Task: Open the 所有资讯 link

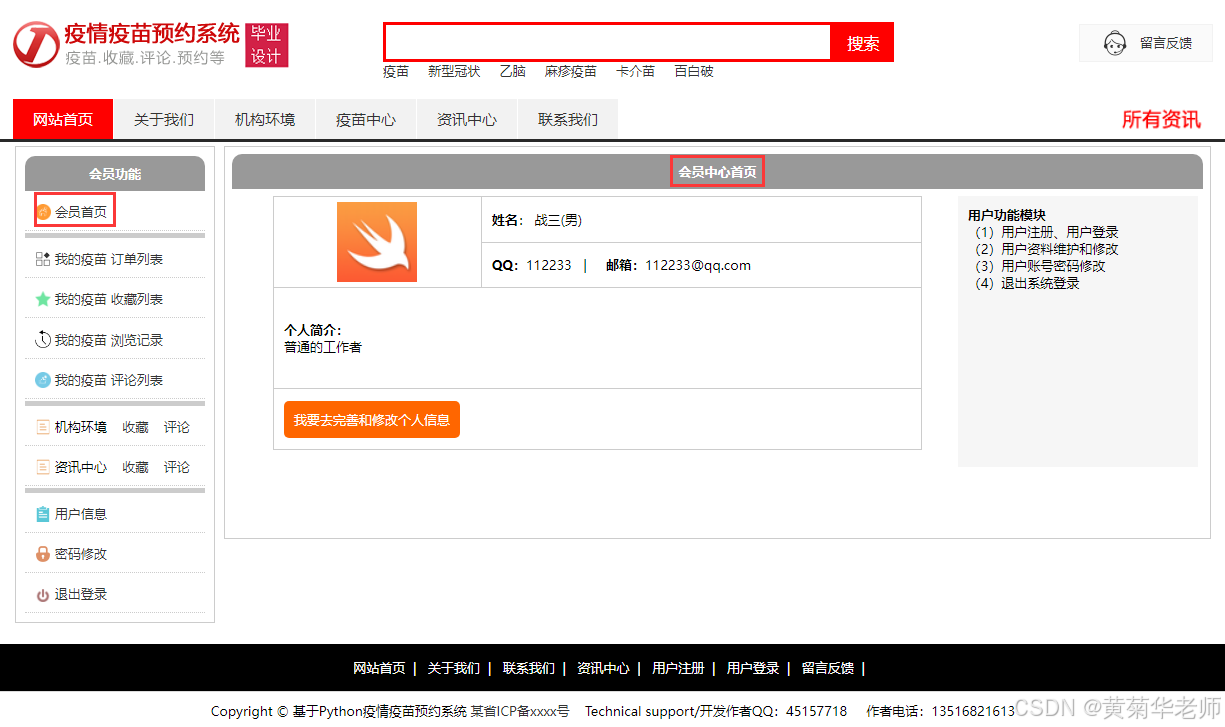Action: [1160, 118]
